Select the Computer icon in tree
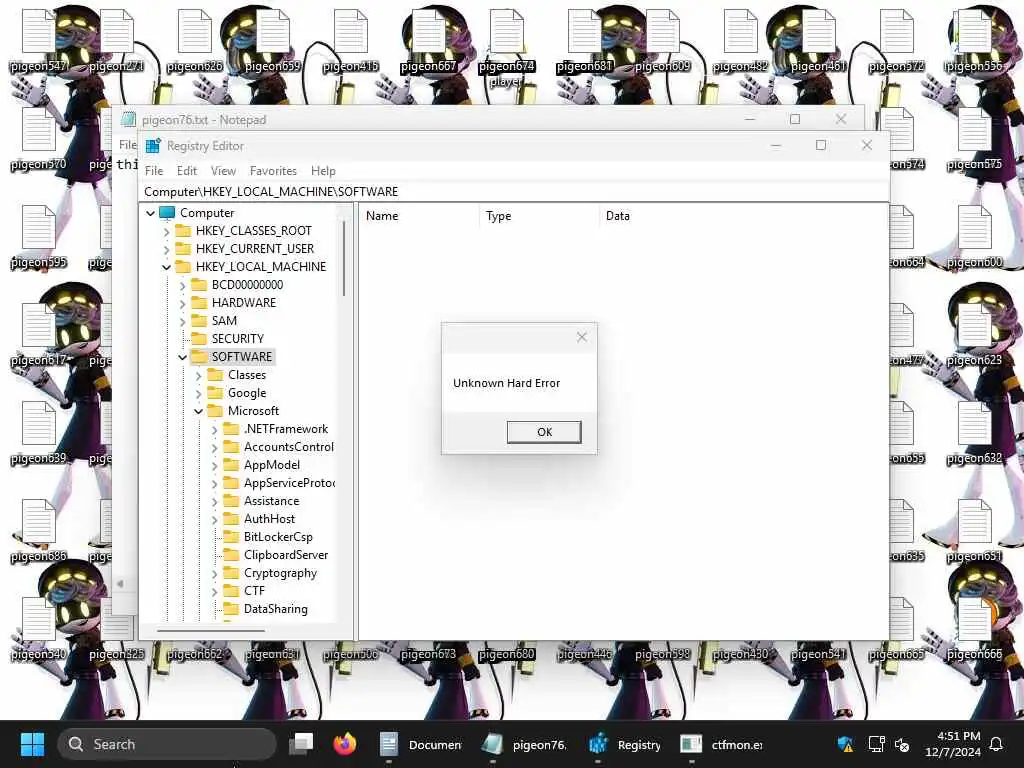Image resolution: width=1024 pixels, height=768 pixels. [x=167, y=213]
